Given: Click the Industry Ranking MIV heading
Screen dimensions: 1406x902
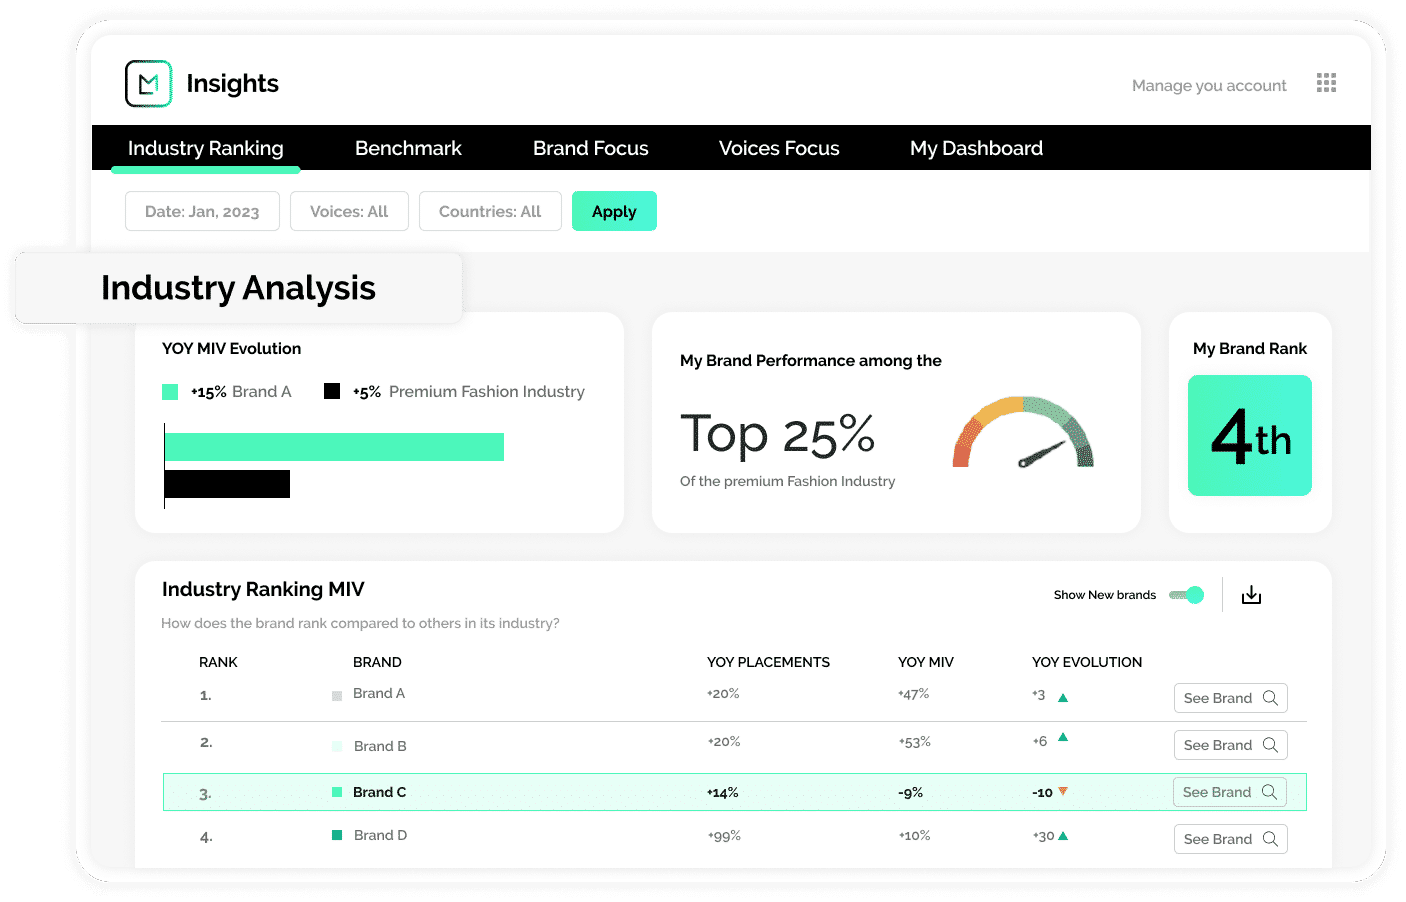Looking at the screenshot, I should [263, 589].
